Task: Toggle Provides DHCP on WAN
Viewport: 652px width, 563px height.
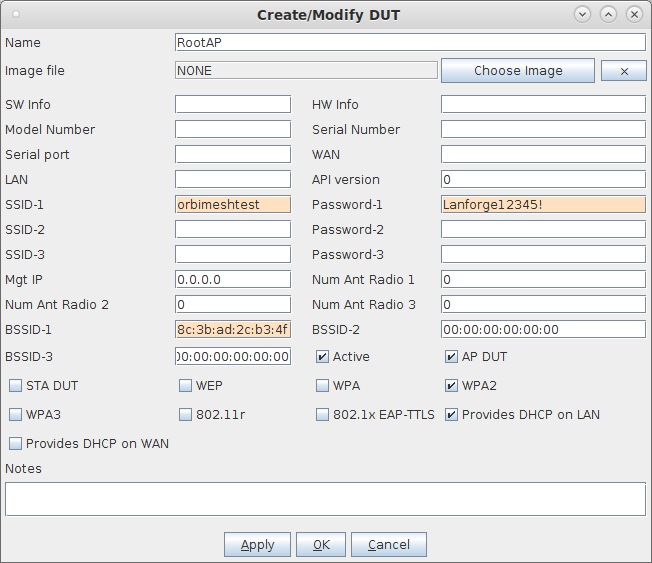Action: [16, 444]
